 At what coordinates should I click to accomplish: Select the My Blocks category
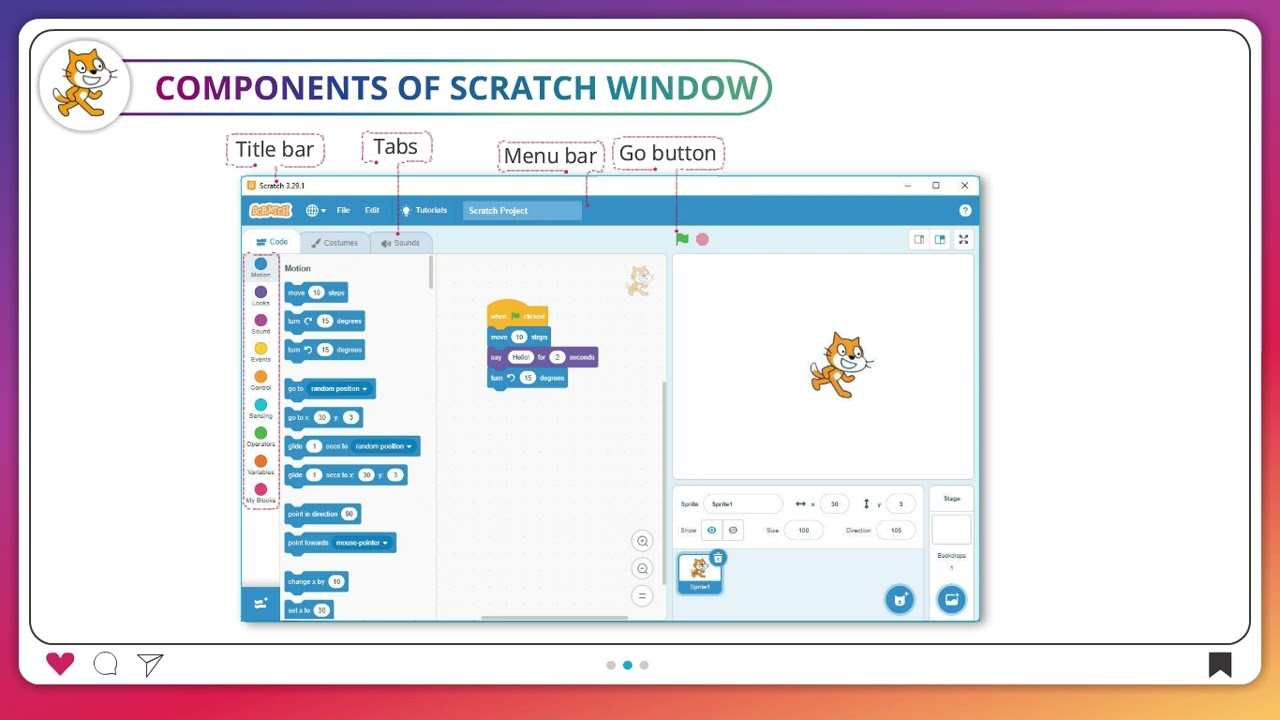260,493
